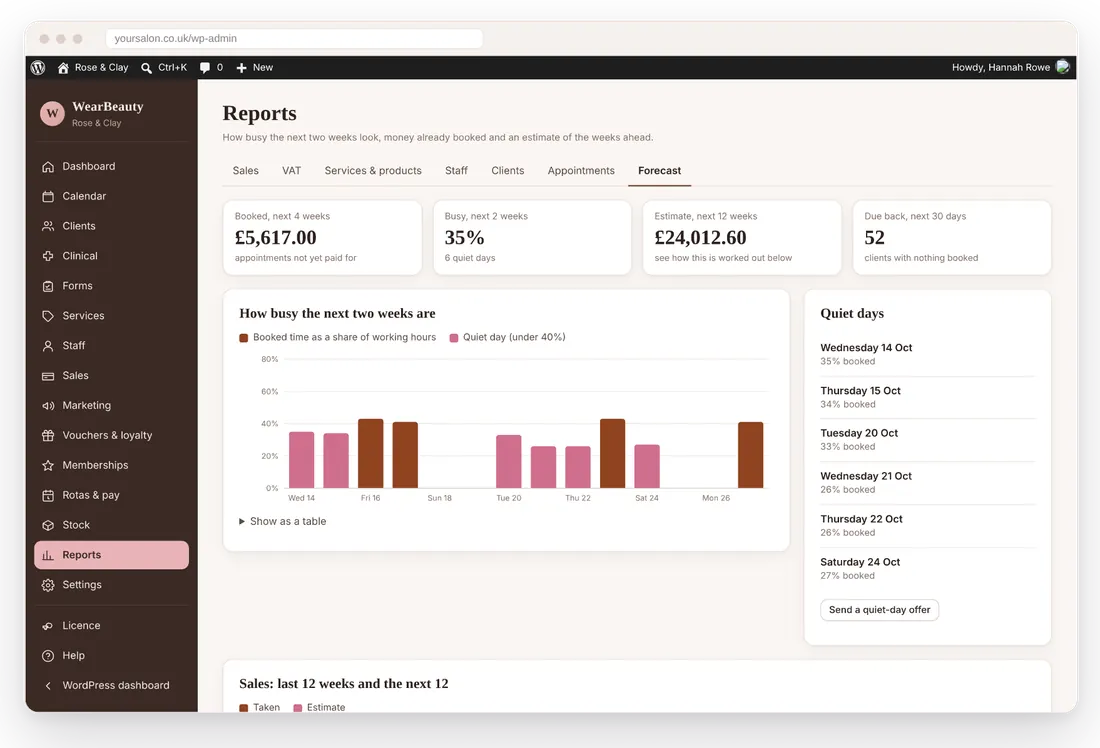Click the Busy, next 2 weeks card
Image resolution: width=1100 pixels, height=748 pixels.
tap(532, 237)
